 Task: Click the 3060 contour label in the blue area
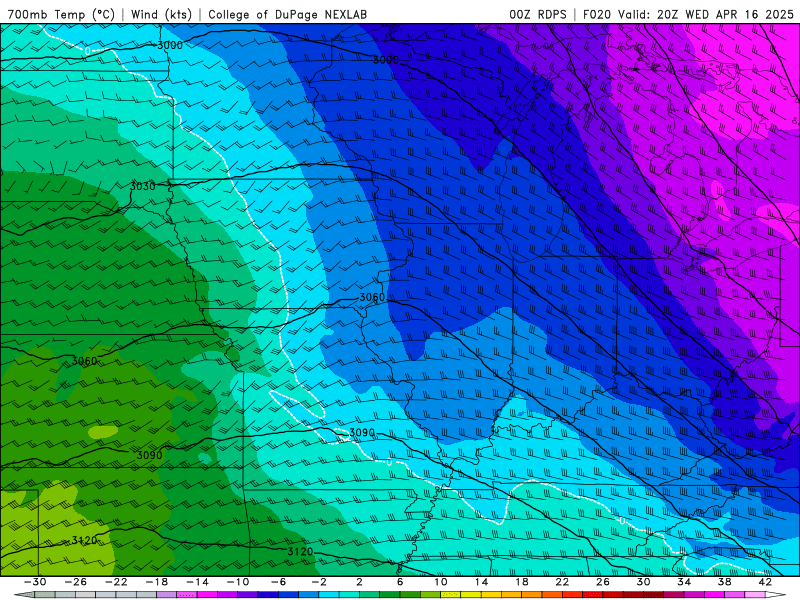pyautogui.click(x=372, y=297)
